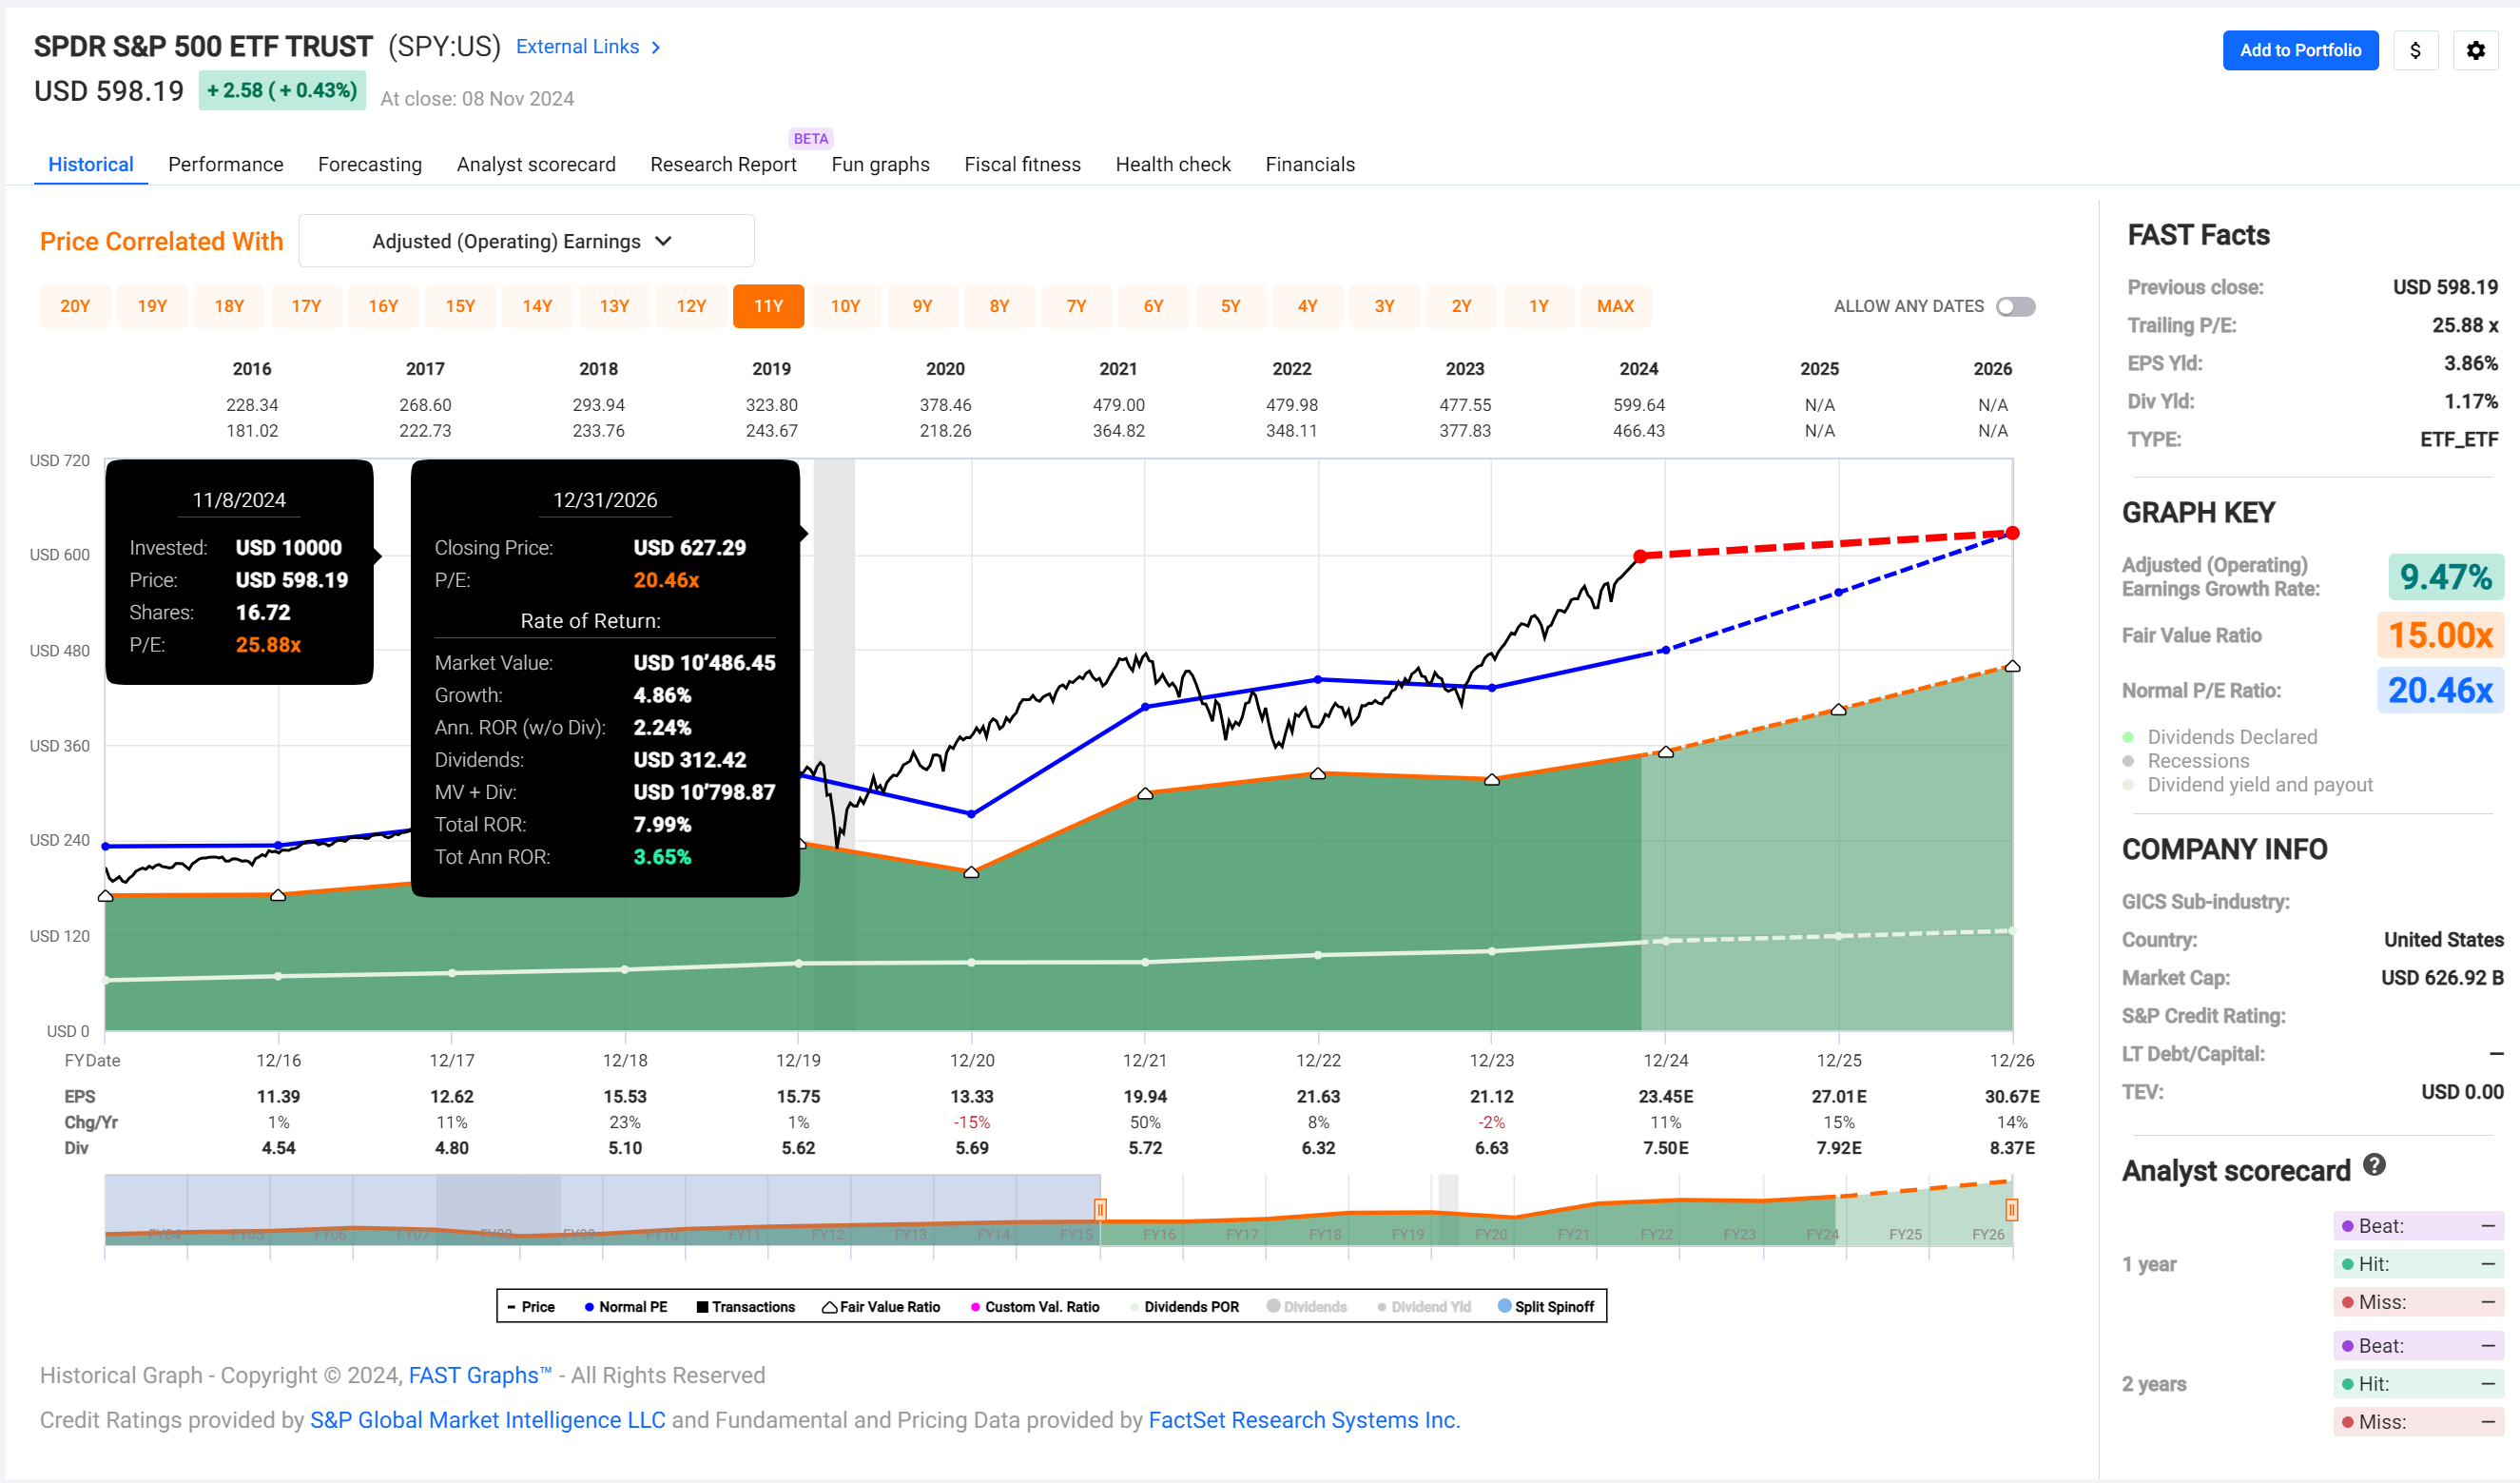Viewport: 2520px width, 1483px height.
Task: Open the Health check tab
Action: (1173, 164)
